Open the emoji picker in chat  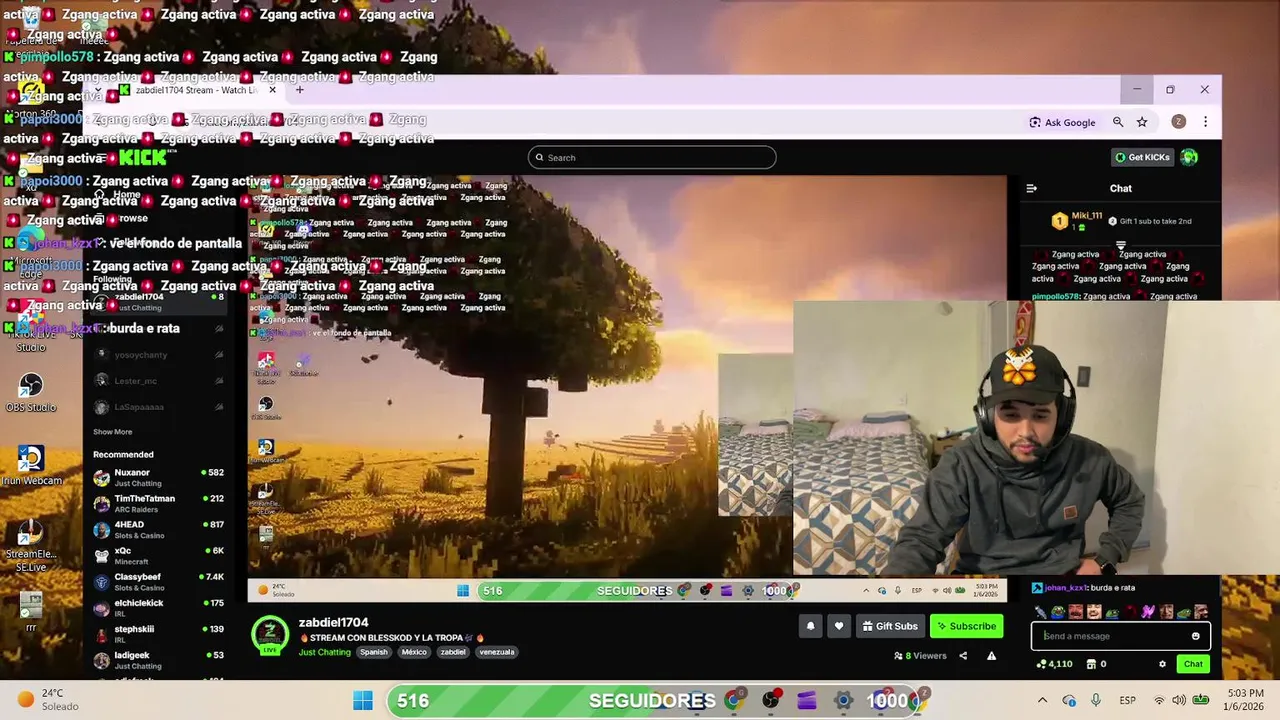1195,636
